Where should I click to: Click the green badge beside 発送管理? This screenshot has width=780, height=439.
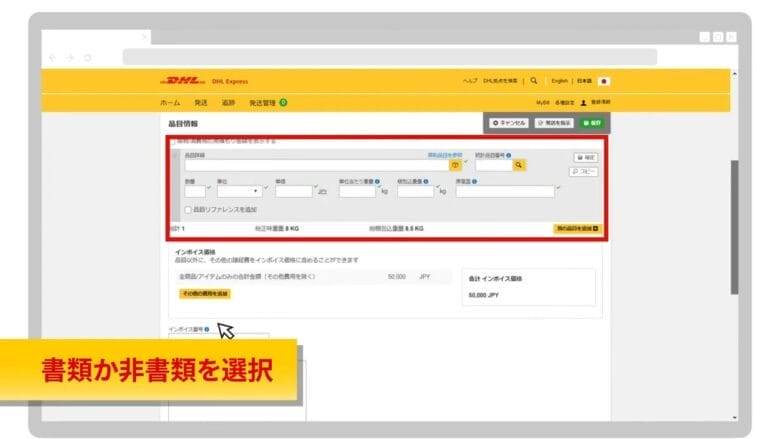[283, 102]
